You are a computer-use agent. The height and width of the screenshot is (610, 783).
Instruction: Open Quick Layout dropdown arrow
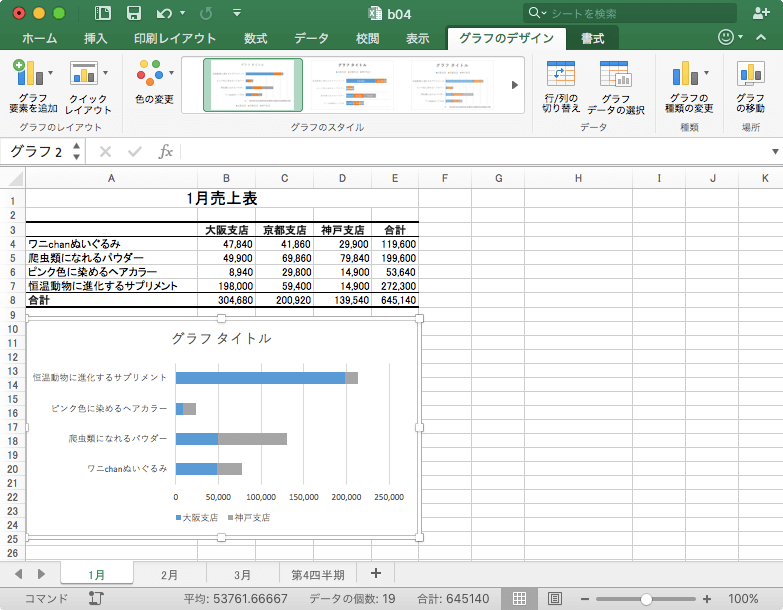(105, 73)
